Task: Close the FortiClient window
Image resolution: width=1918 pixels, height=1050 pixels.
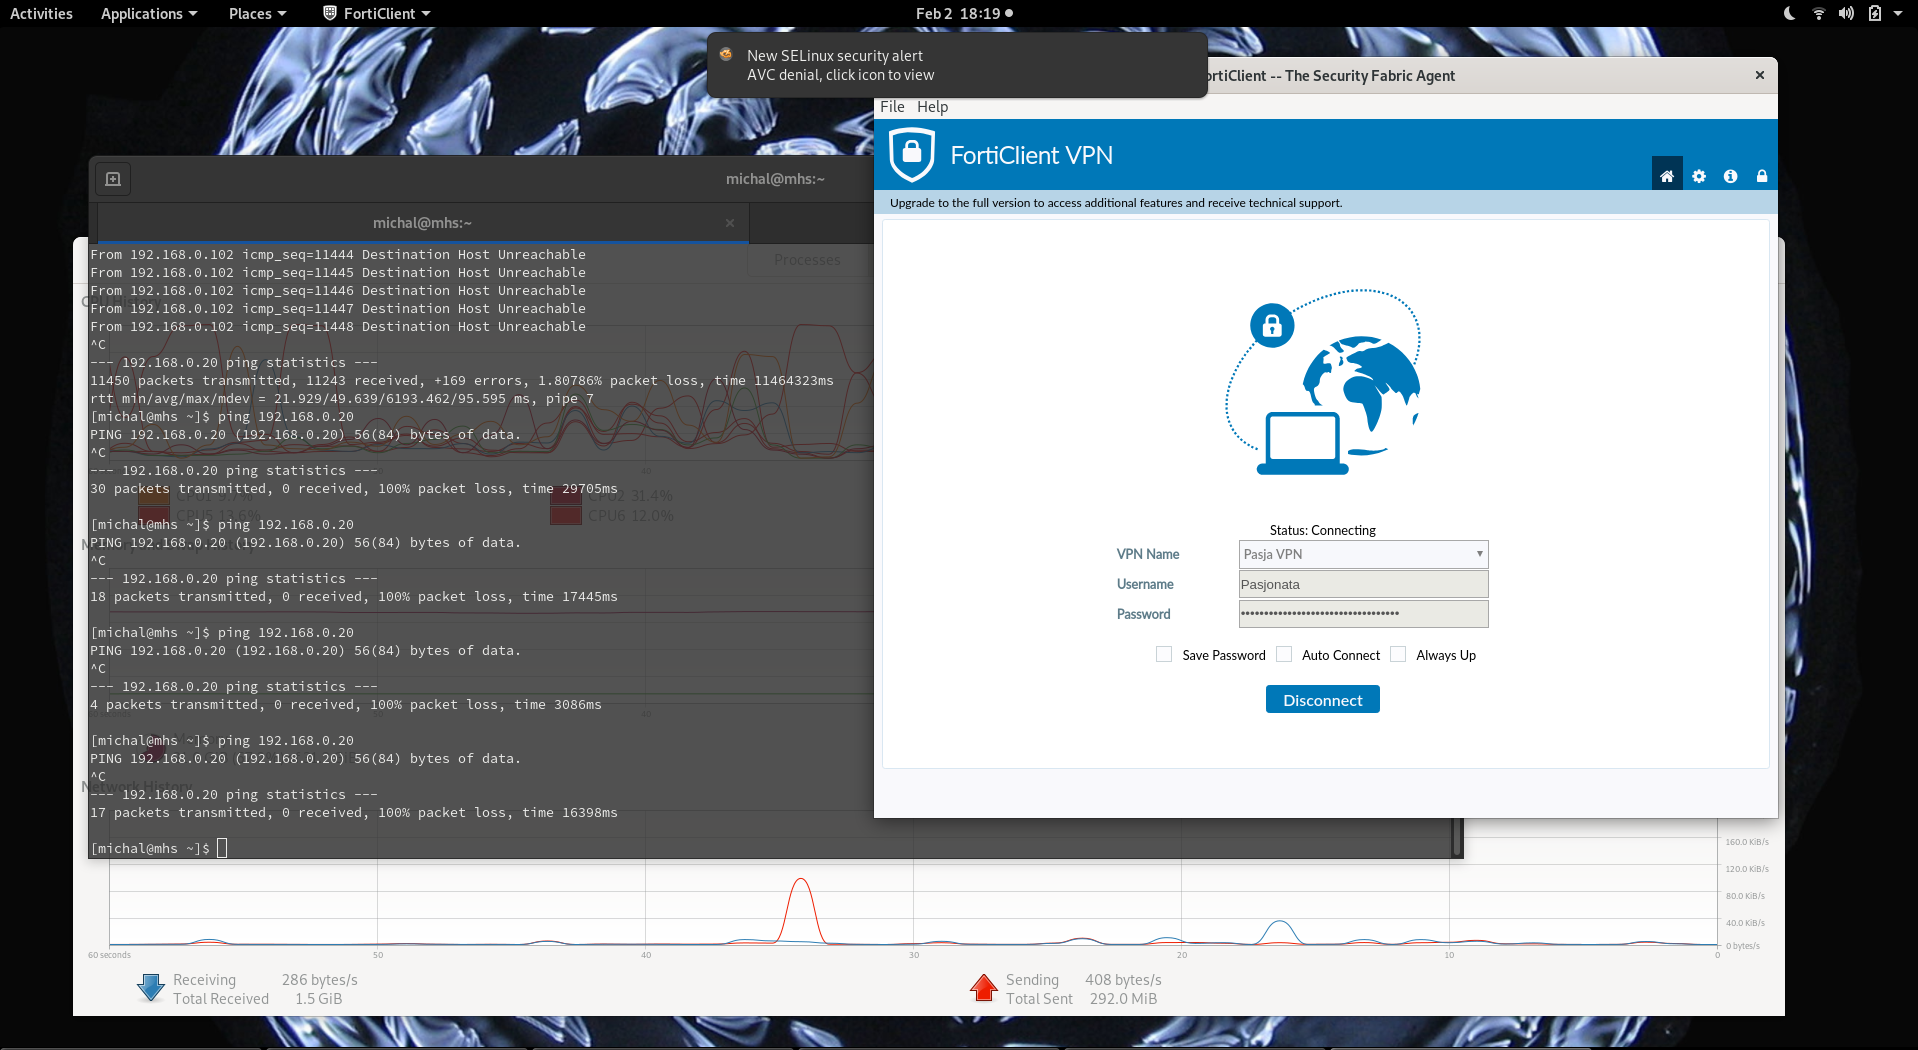Action: [1760, 75]
